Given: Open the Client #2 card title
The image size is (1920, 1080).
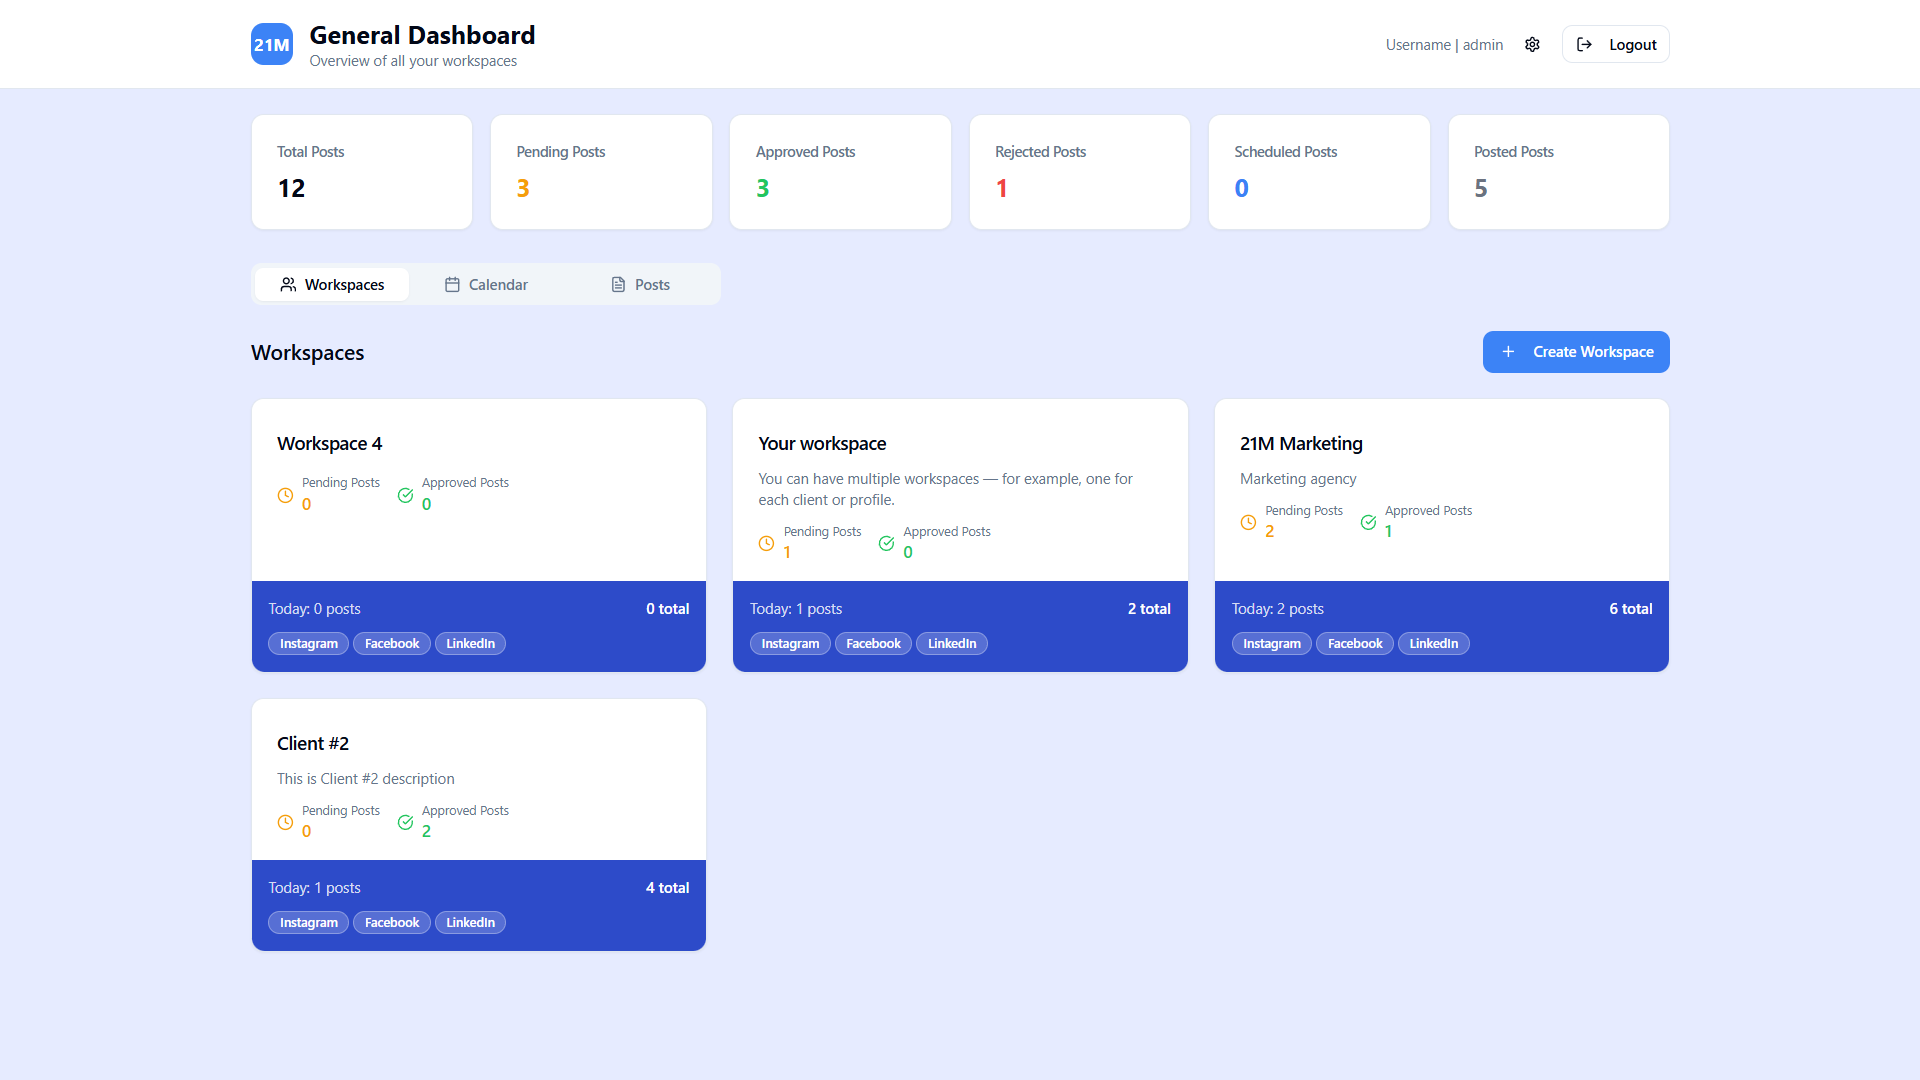Looking at the screenshot, I should (313, 743).
